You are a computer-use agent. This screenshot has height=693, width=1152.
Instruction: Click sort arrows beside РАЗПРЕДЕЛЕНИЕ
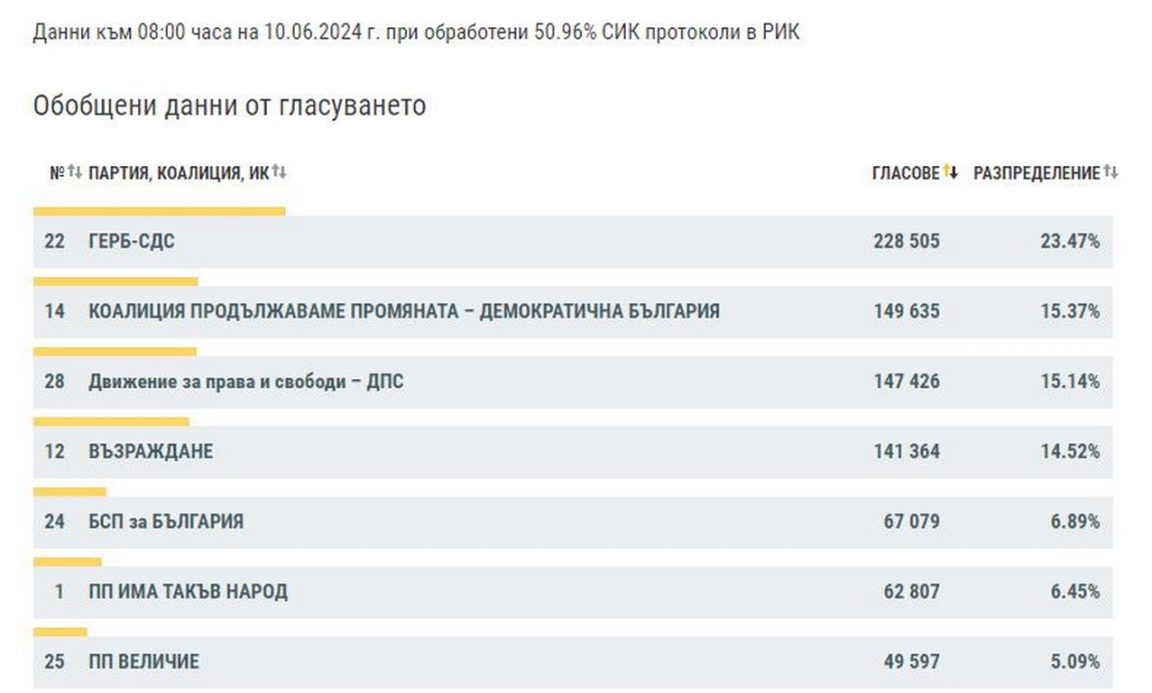[x=1111, y=173]
